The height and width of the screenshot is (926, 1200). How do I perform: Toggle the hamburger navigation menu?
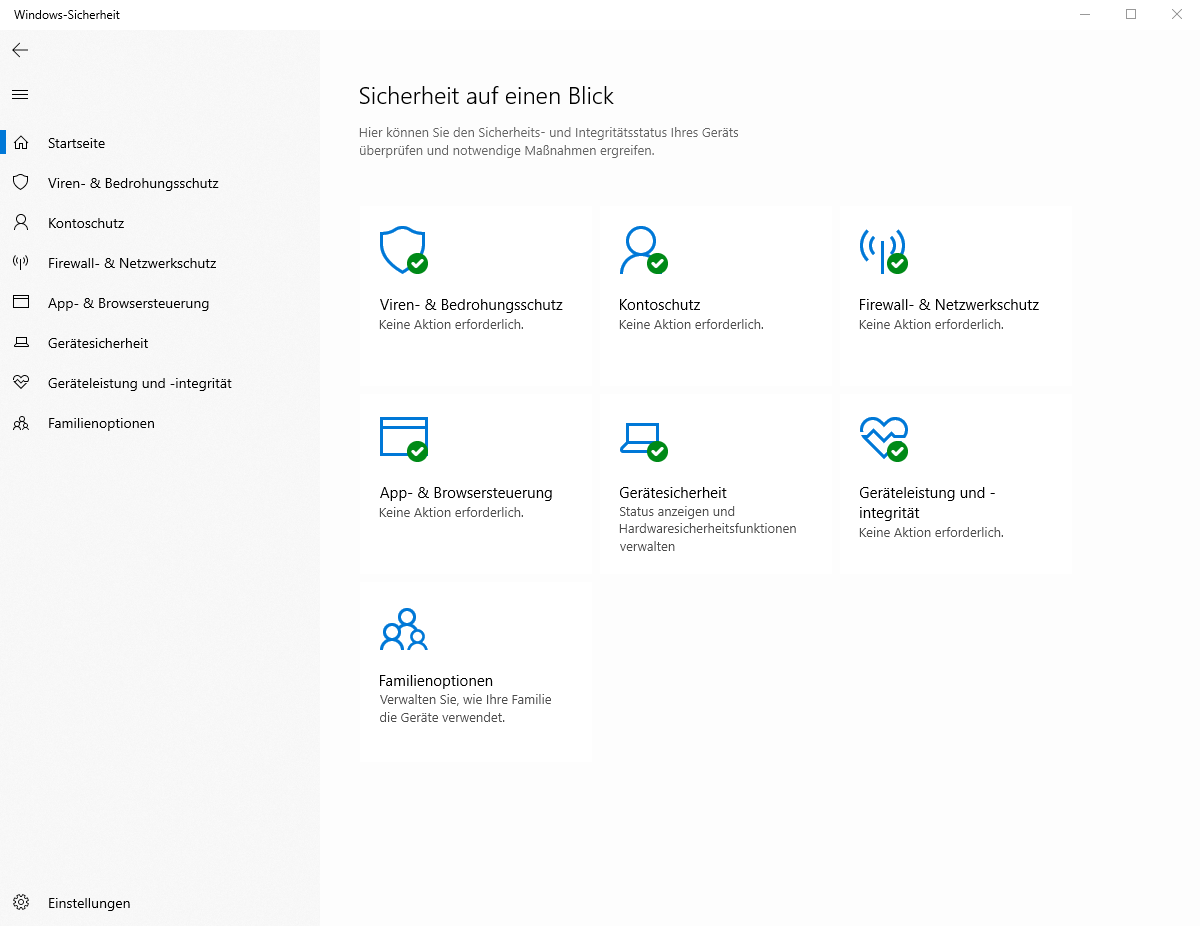(20, 95)
